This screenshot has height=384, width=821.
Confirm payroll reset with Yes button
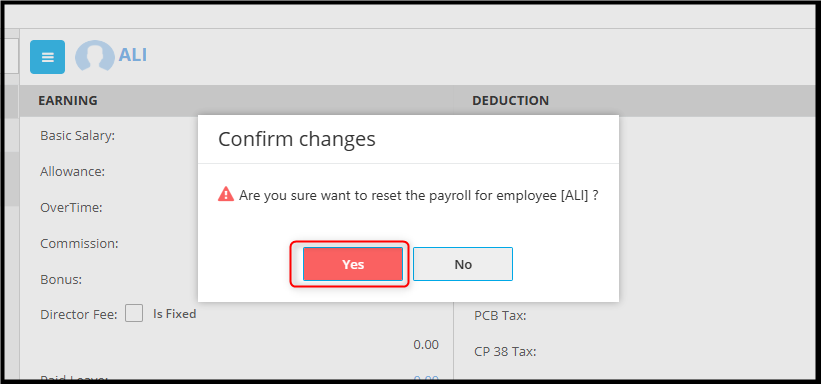point(353,264)
